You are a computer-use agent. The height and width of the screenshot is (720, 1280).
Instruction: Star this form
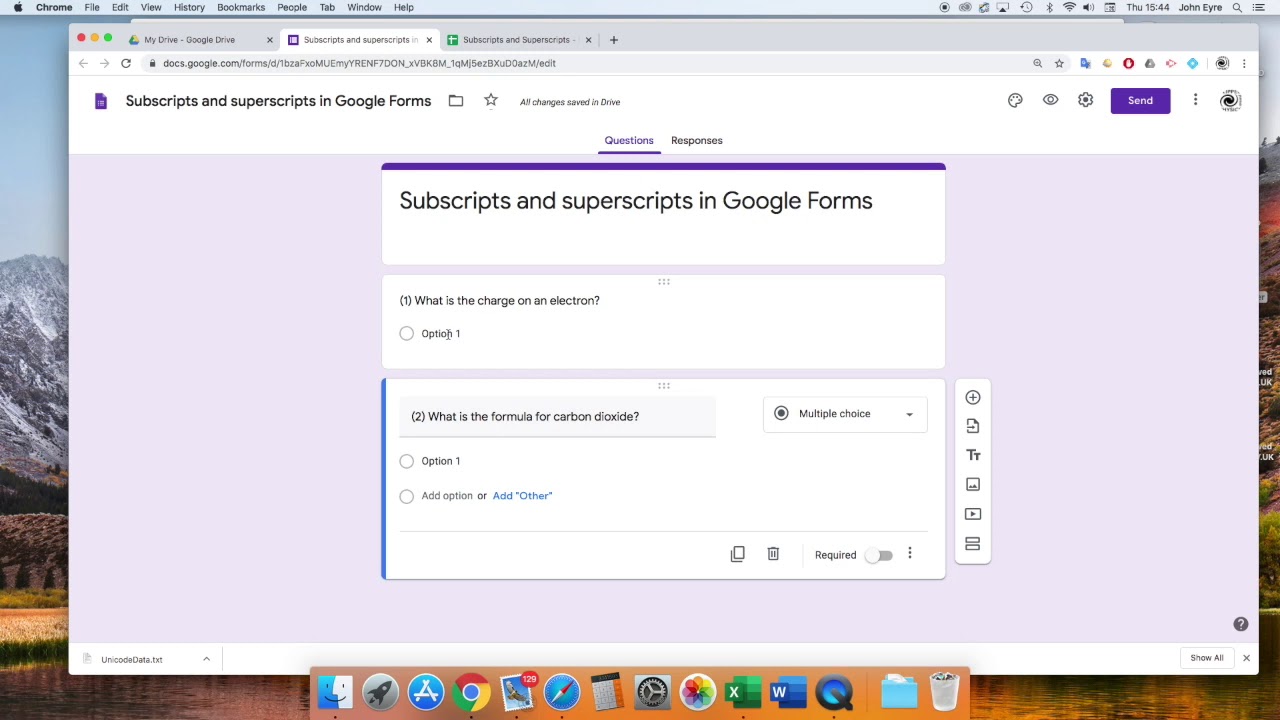coord(491,100)
